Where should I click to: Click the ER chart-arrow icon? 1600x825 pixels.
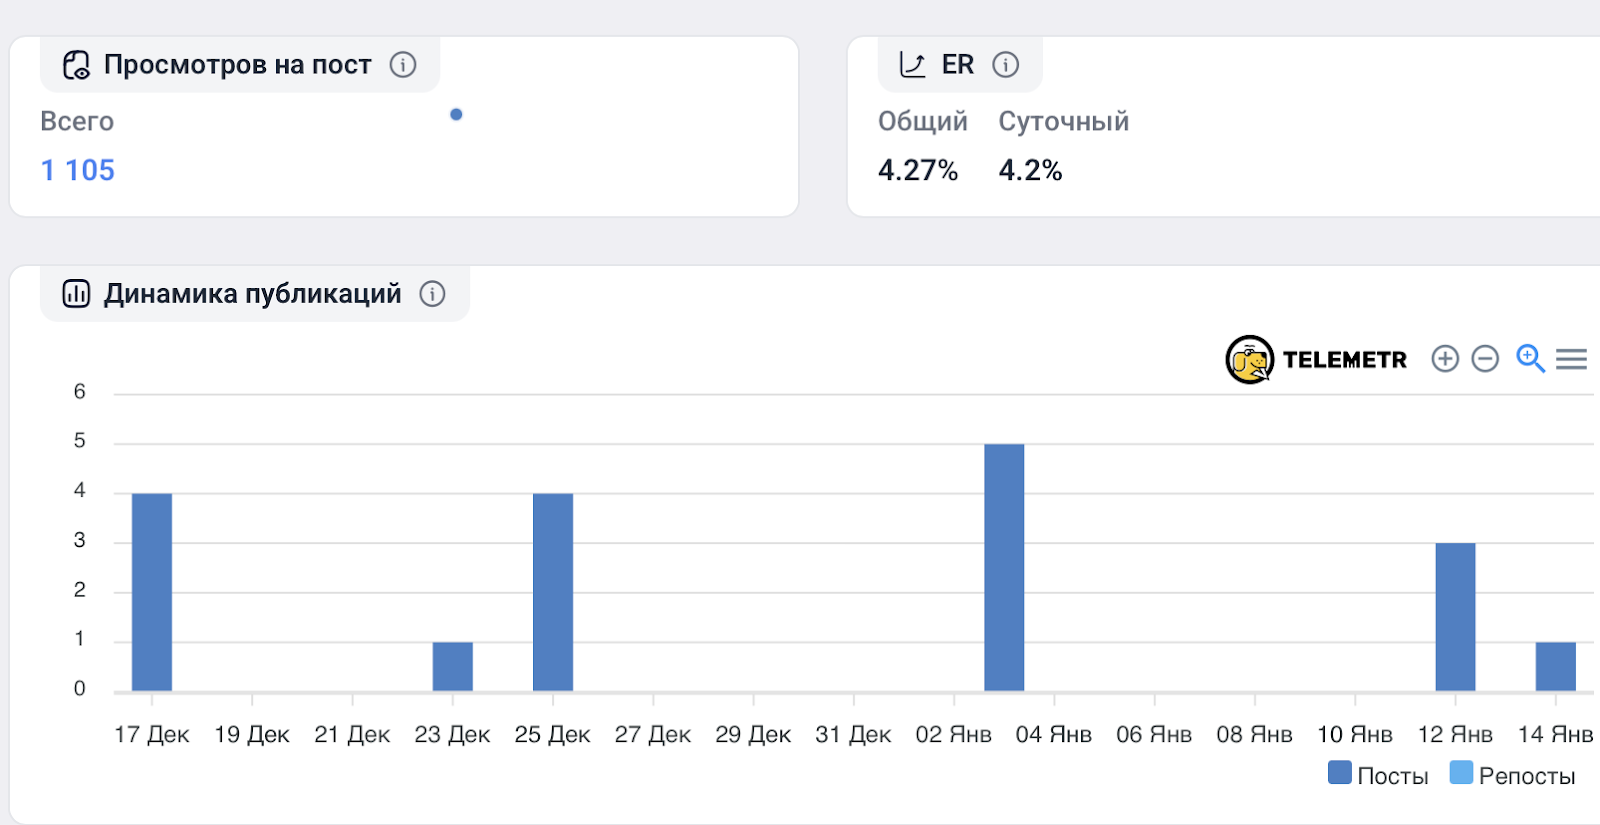[x=912, y=65]
